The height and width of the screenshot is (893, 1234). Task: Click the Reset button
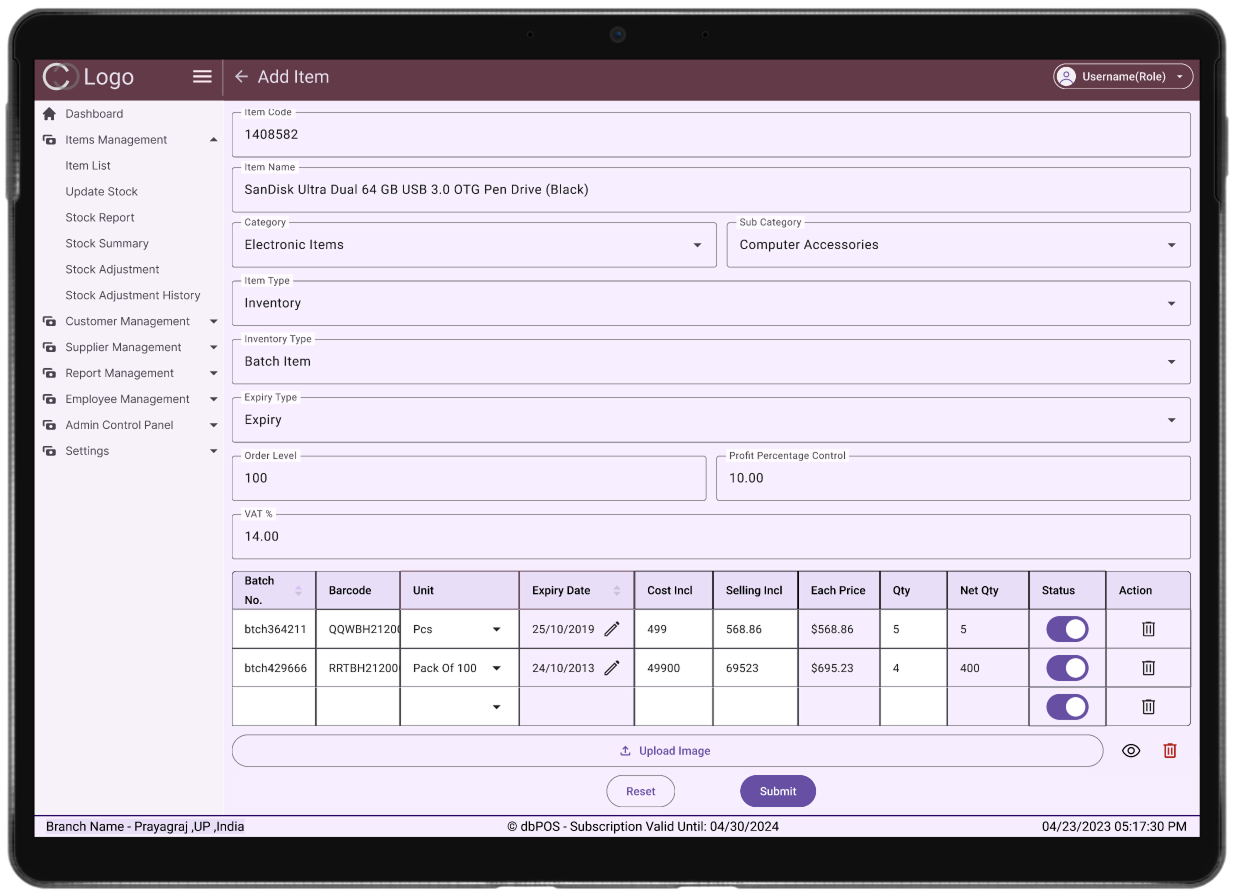pyautogui.click(x=640, y=791)
